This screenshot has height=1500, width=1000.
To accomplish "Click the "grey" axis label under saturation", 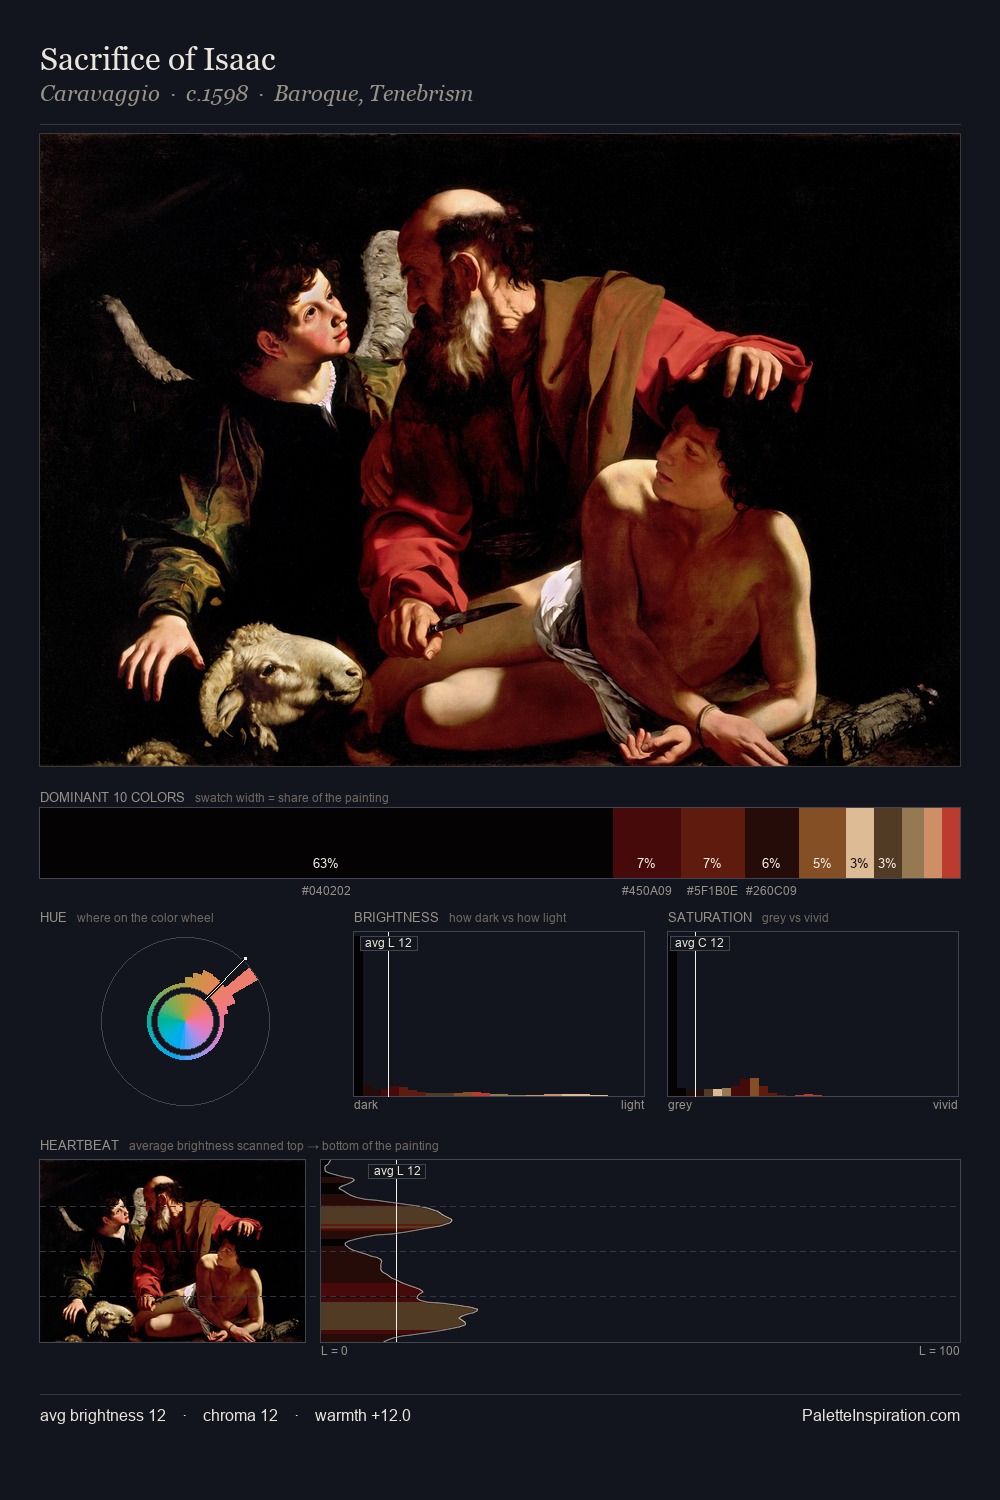I will click(x=680, y=1105).
